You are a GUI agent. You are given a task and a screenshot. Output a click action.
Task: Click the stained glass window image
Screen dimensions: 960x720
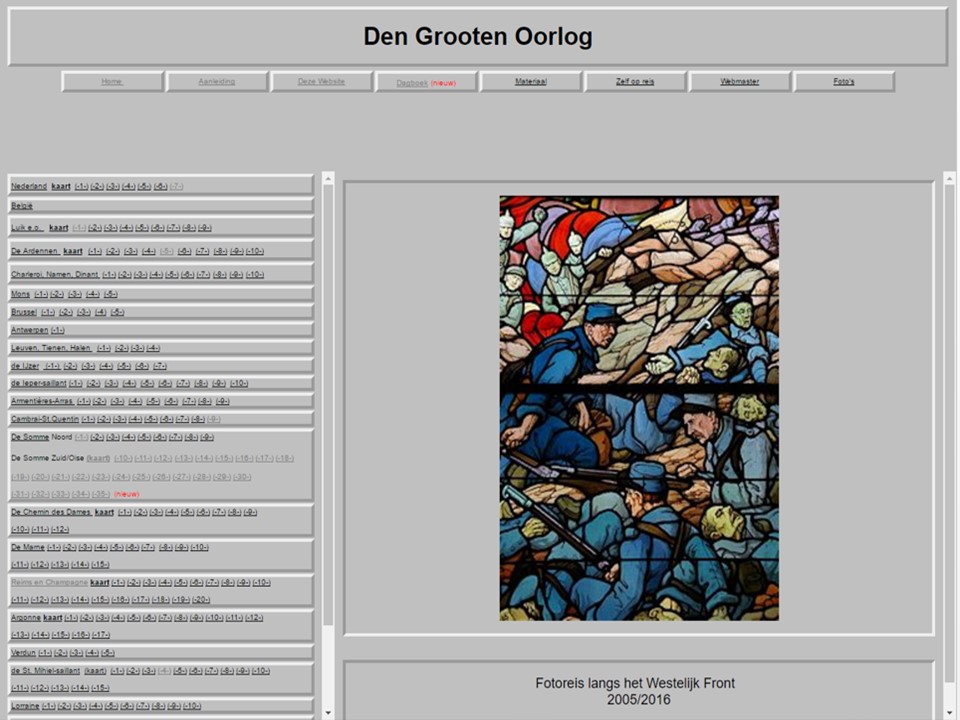tap(639, 408)
